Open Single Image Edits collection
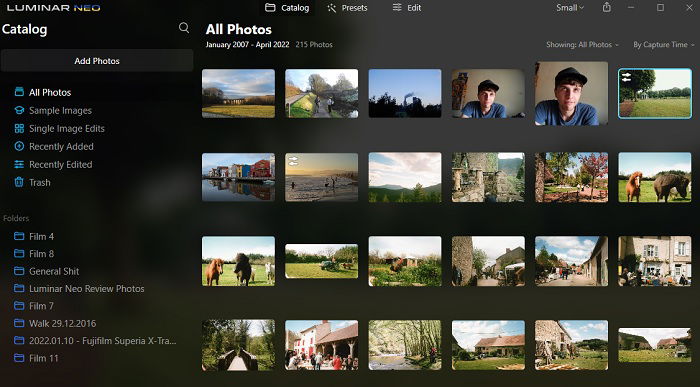 click(67, 129)
